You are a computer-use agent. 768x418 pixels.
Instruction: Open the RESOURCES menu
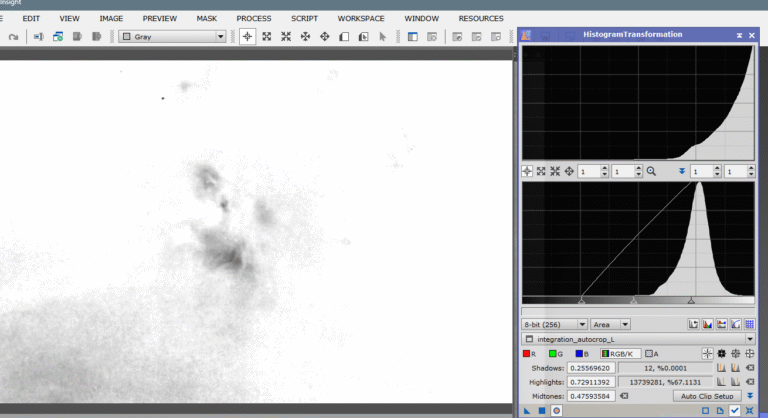[x=481, y=18]
